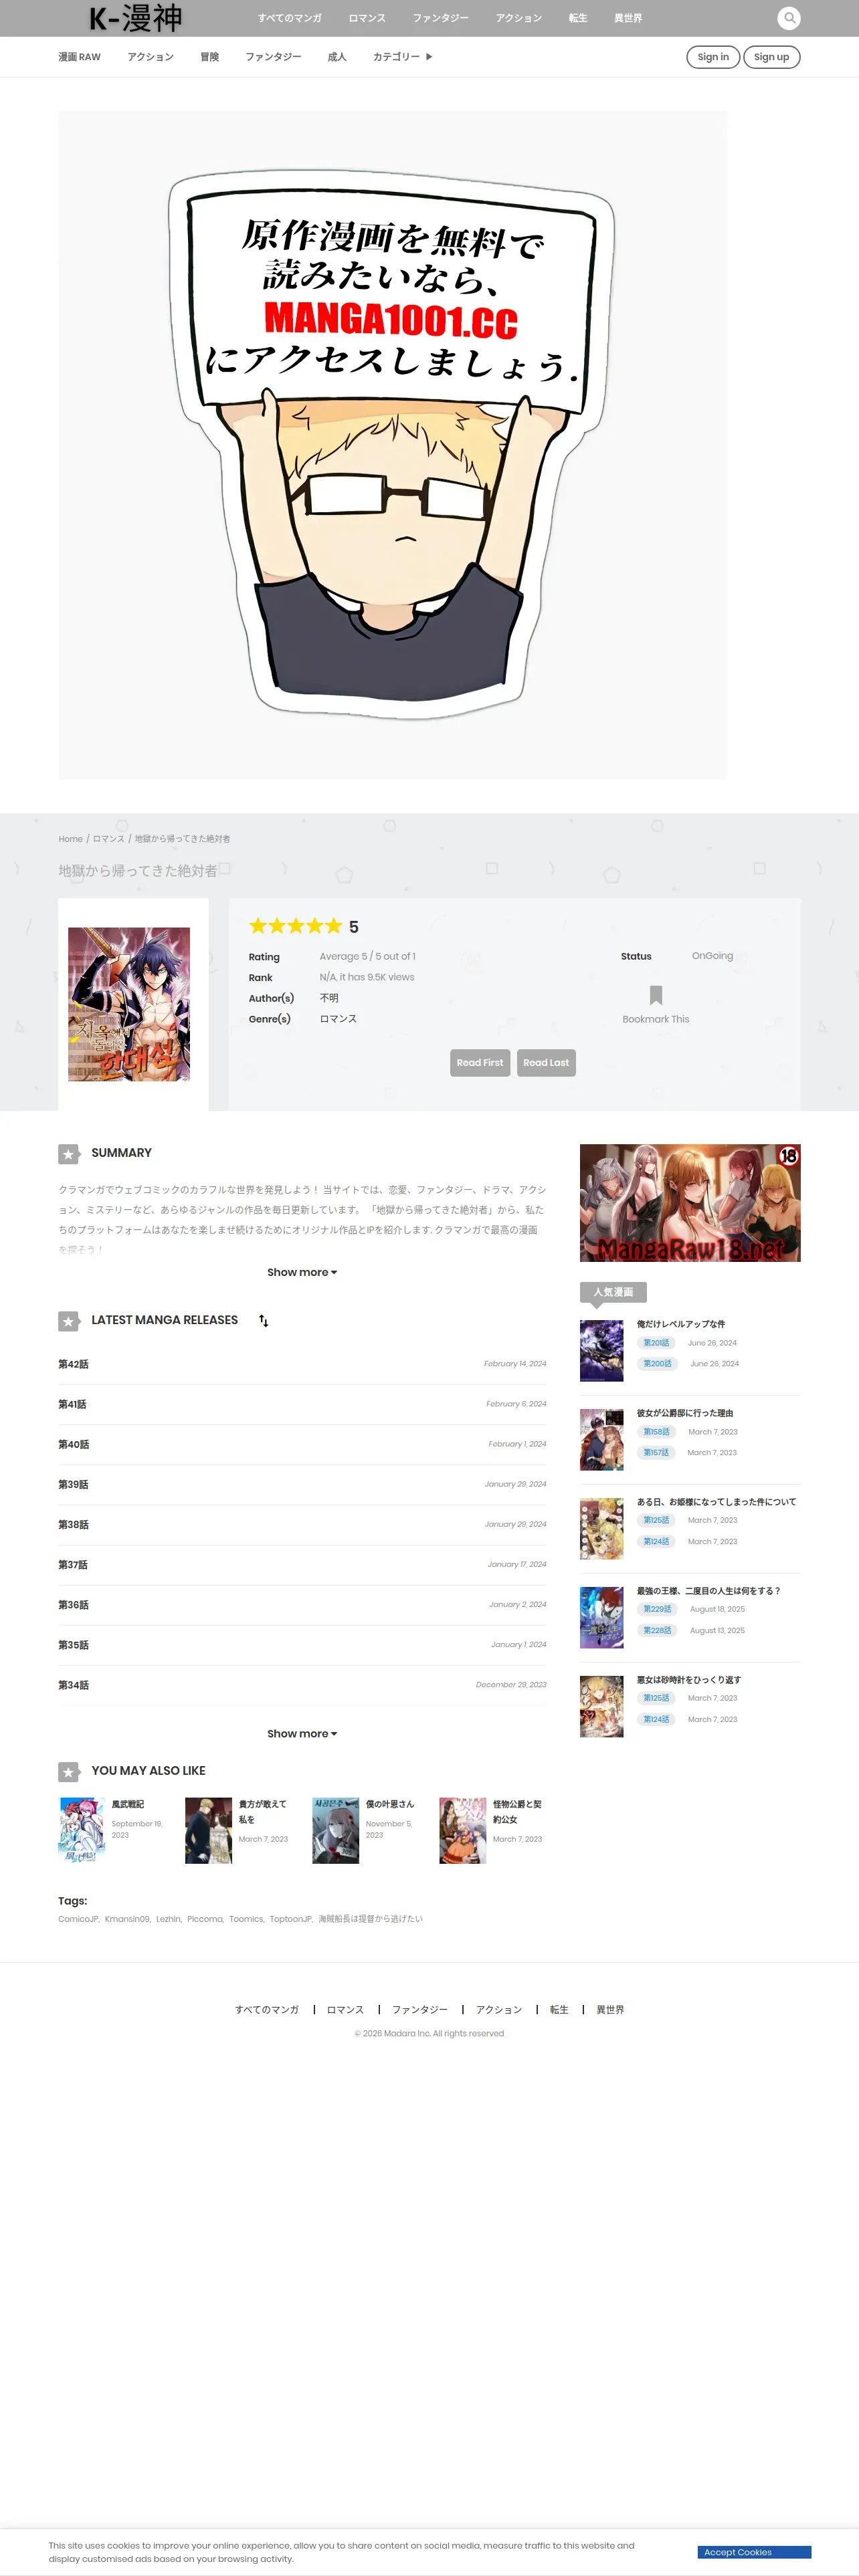Open 怪物公爵と契約公女 related title

pos(517,1812)
